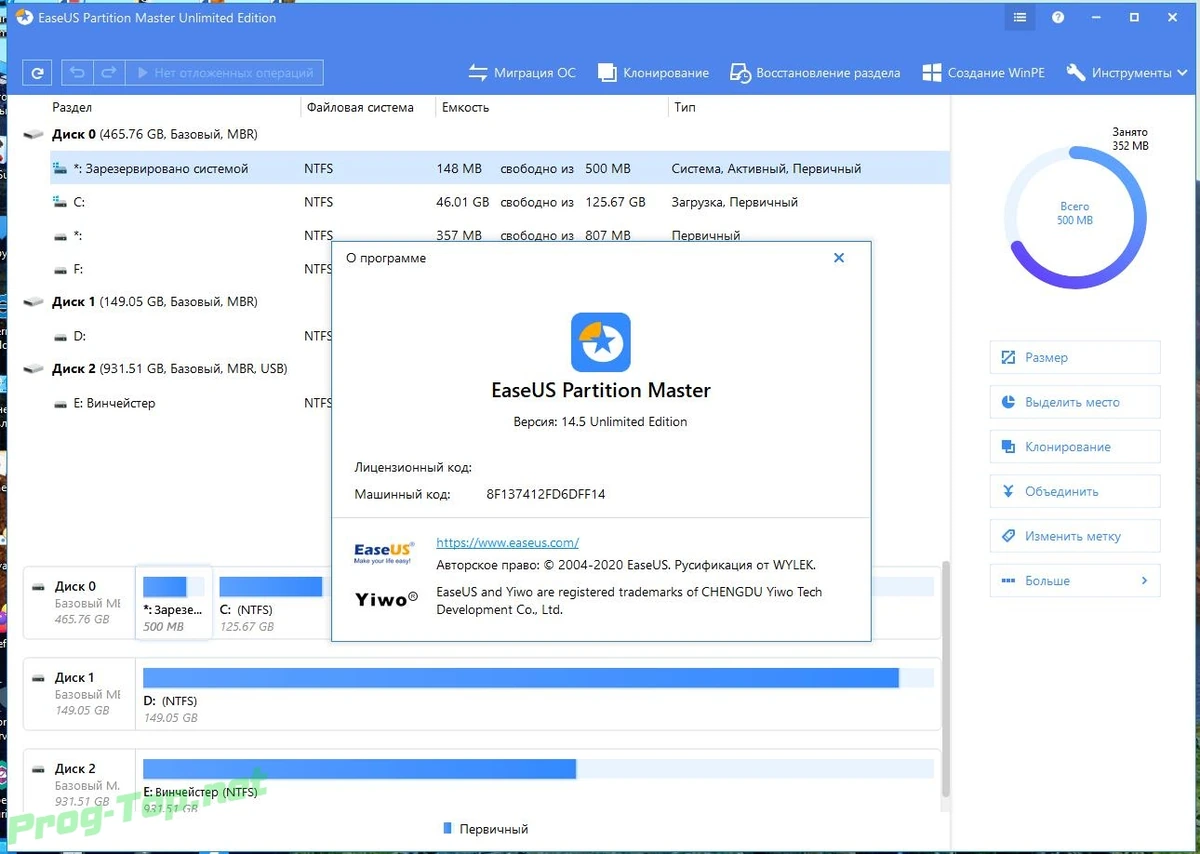
Task: Click the Первичный legend color square
Action: click(x=447, y=829)
